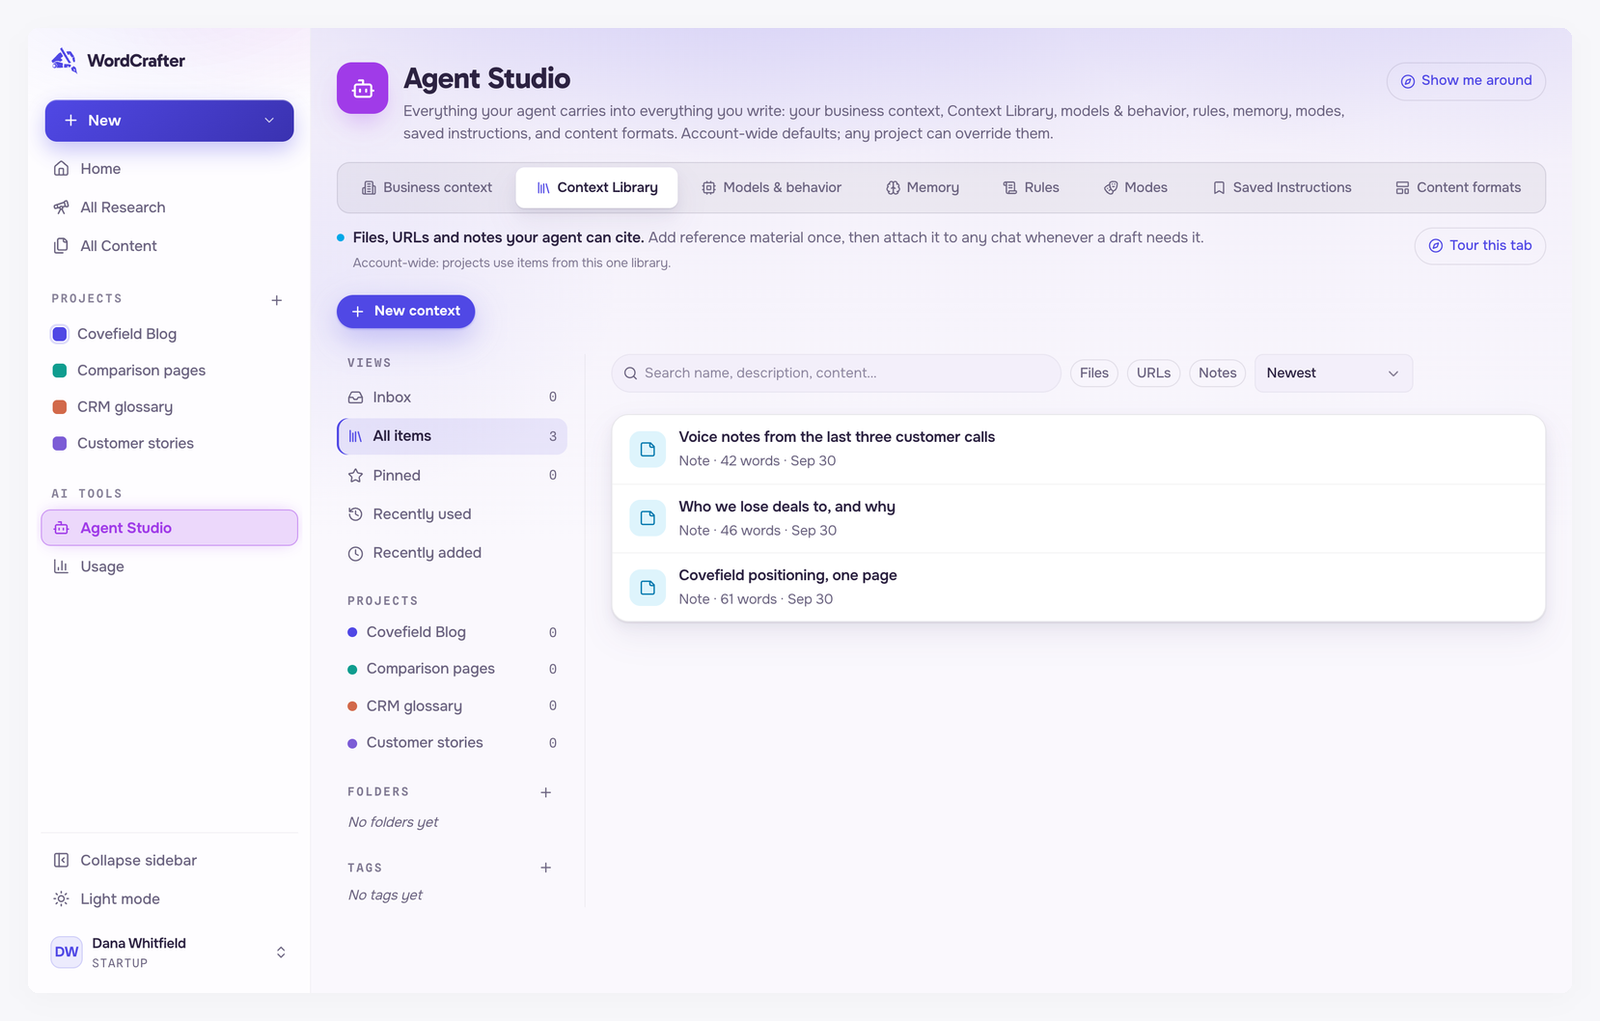Open Voice notes from last three customer calls
This screenshot has height=1021, width=1600.
point(1078,449)
